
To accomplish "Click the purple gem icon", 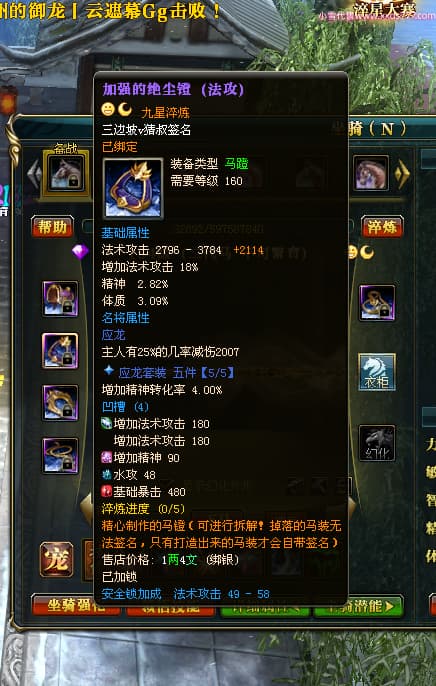I will 80,252.
